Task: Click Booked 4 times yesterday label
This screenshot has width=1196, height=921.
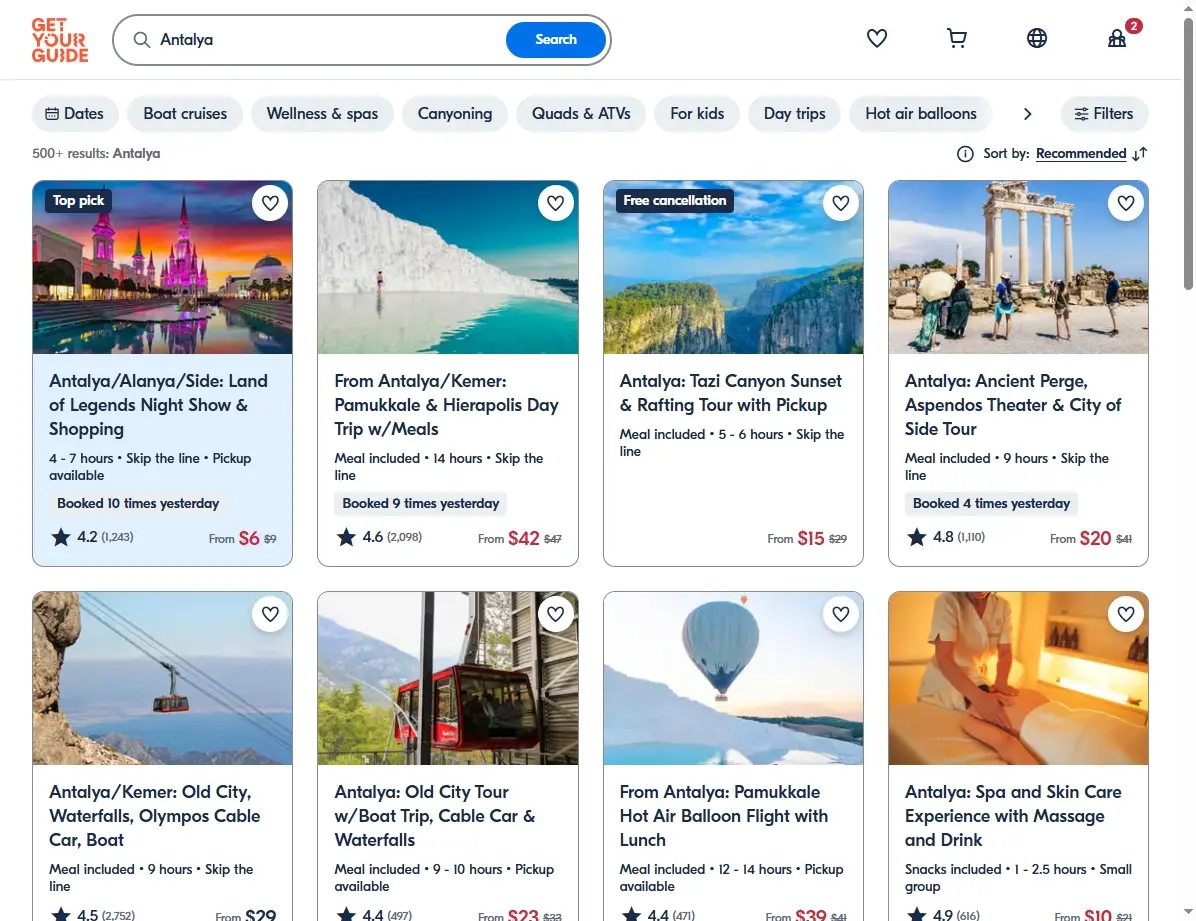Action: pos(991,504)
